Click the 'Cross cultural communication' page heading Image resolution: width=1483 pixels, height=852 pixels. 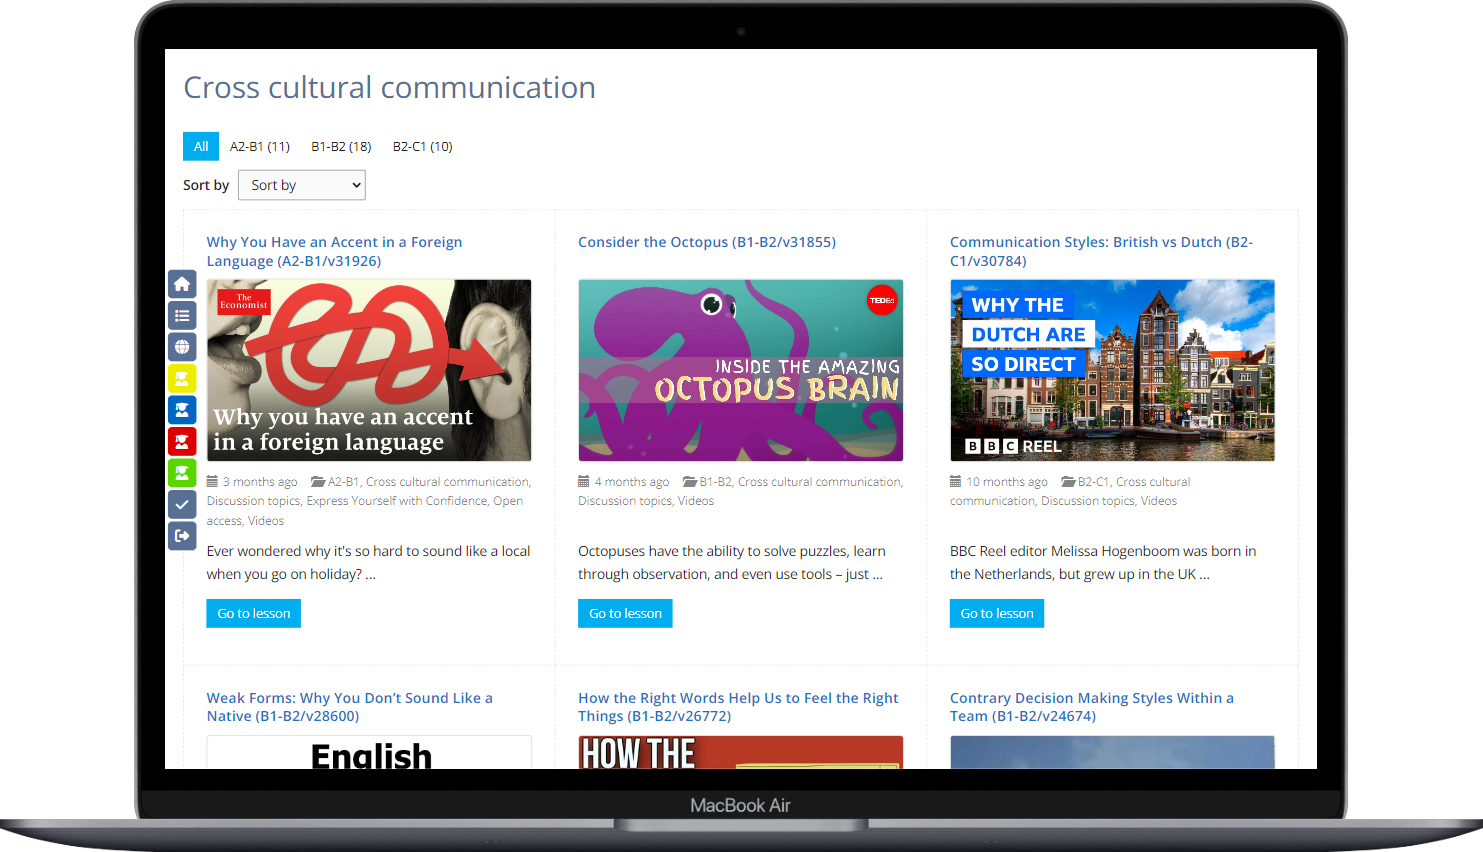(x=390, y=88)
